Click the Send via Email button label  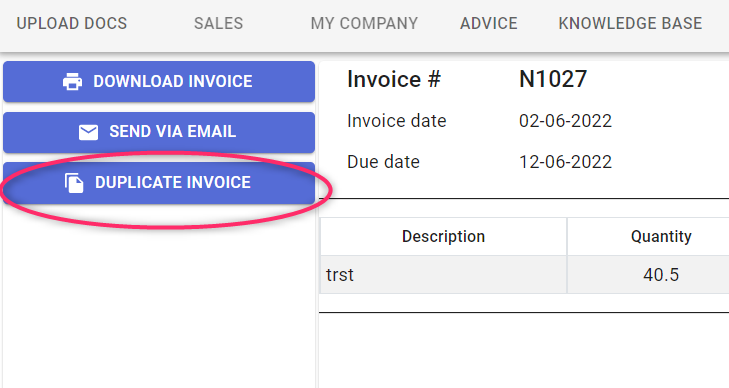pos(172,132)
